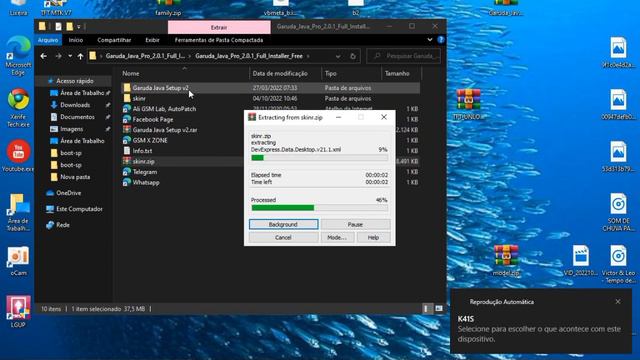Open Este Computador in navigation pane

point(79,209)
